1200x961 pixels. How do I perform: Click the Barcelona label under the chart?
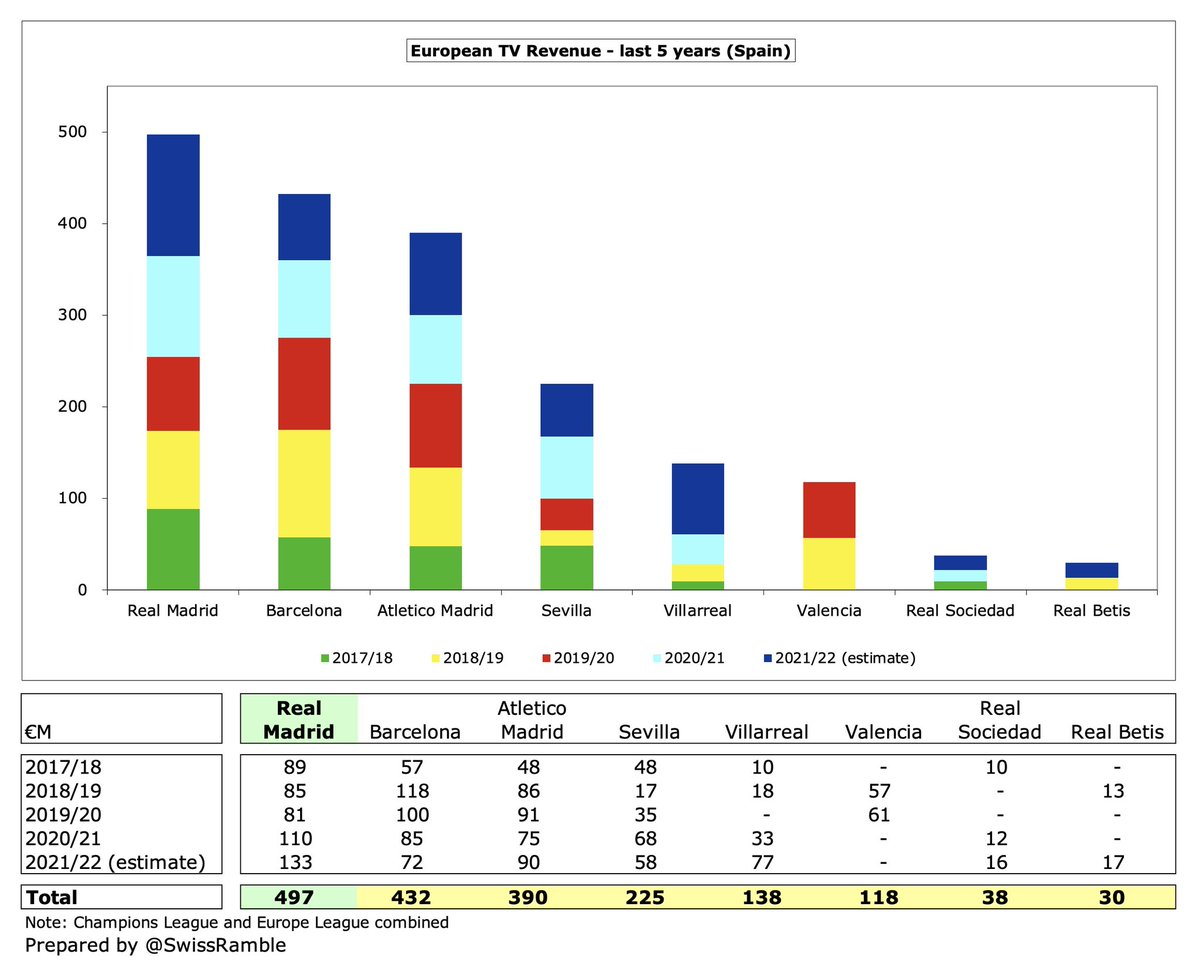pyautogui.click(x=304, y=610)
